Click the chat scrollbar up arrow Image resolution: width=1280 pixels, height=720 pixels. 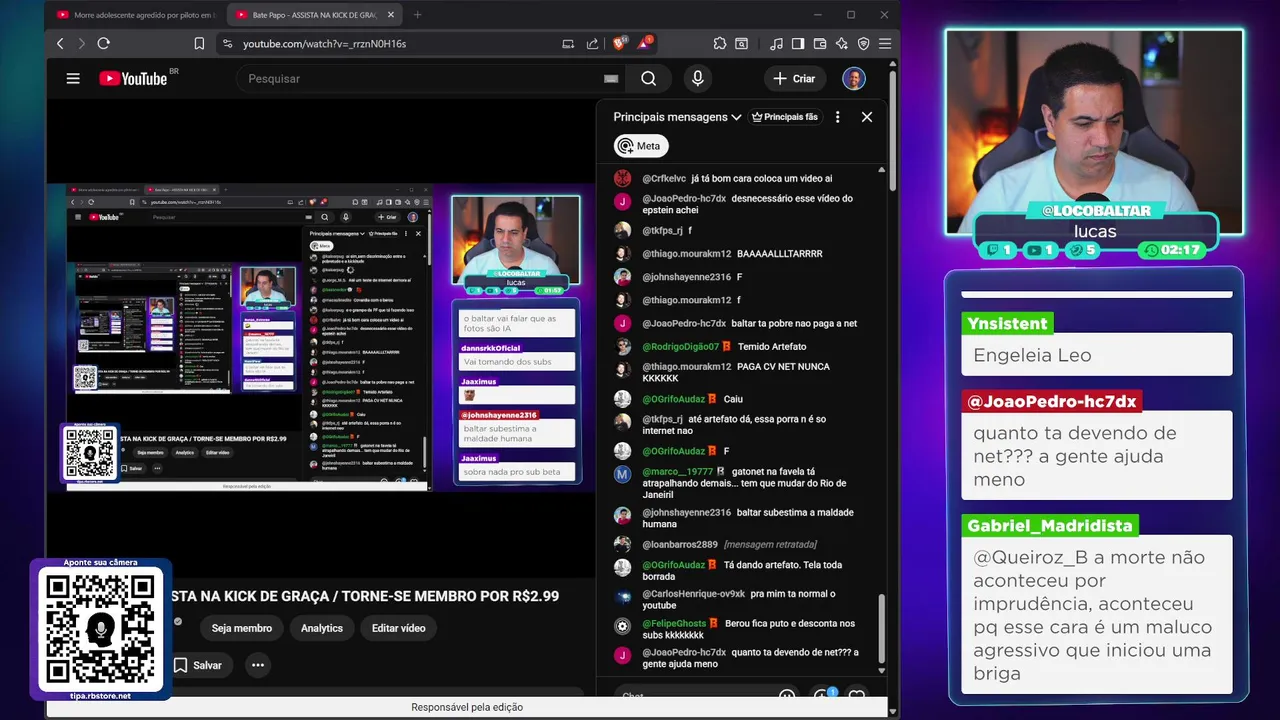pos(881,170)
